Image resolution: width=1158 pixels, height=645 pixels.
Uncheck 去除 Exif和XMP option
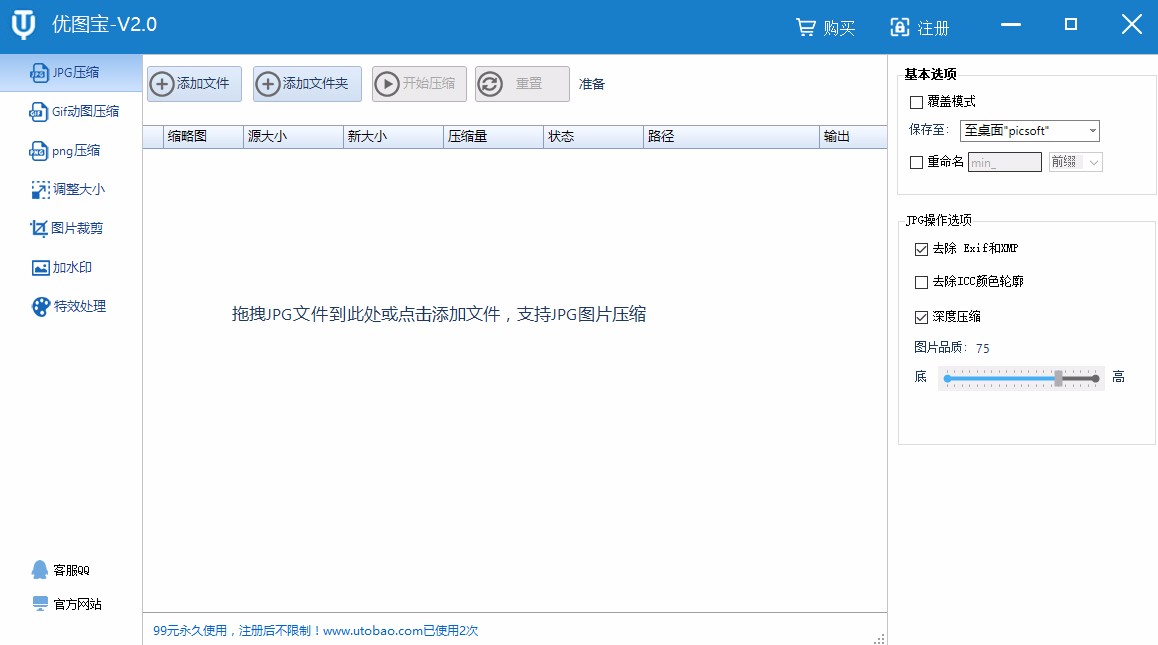click(x=921, y=248)
